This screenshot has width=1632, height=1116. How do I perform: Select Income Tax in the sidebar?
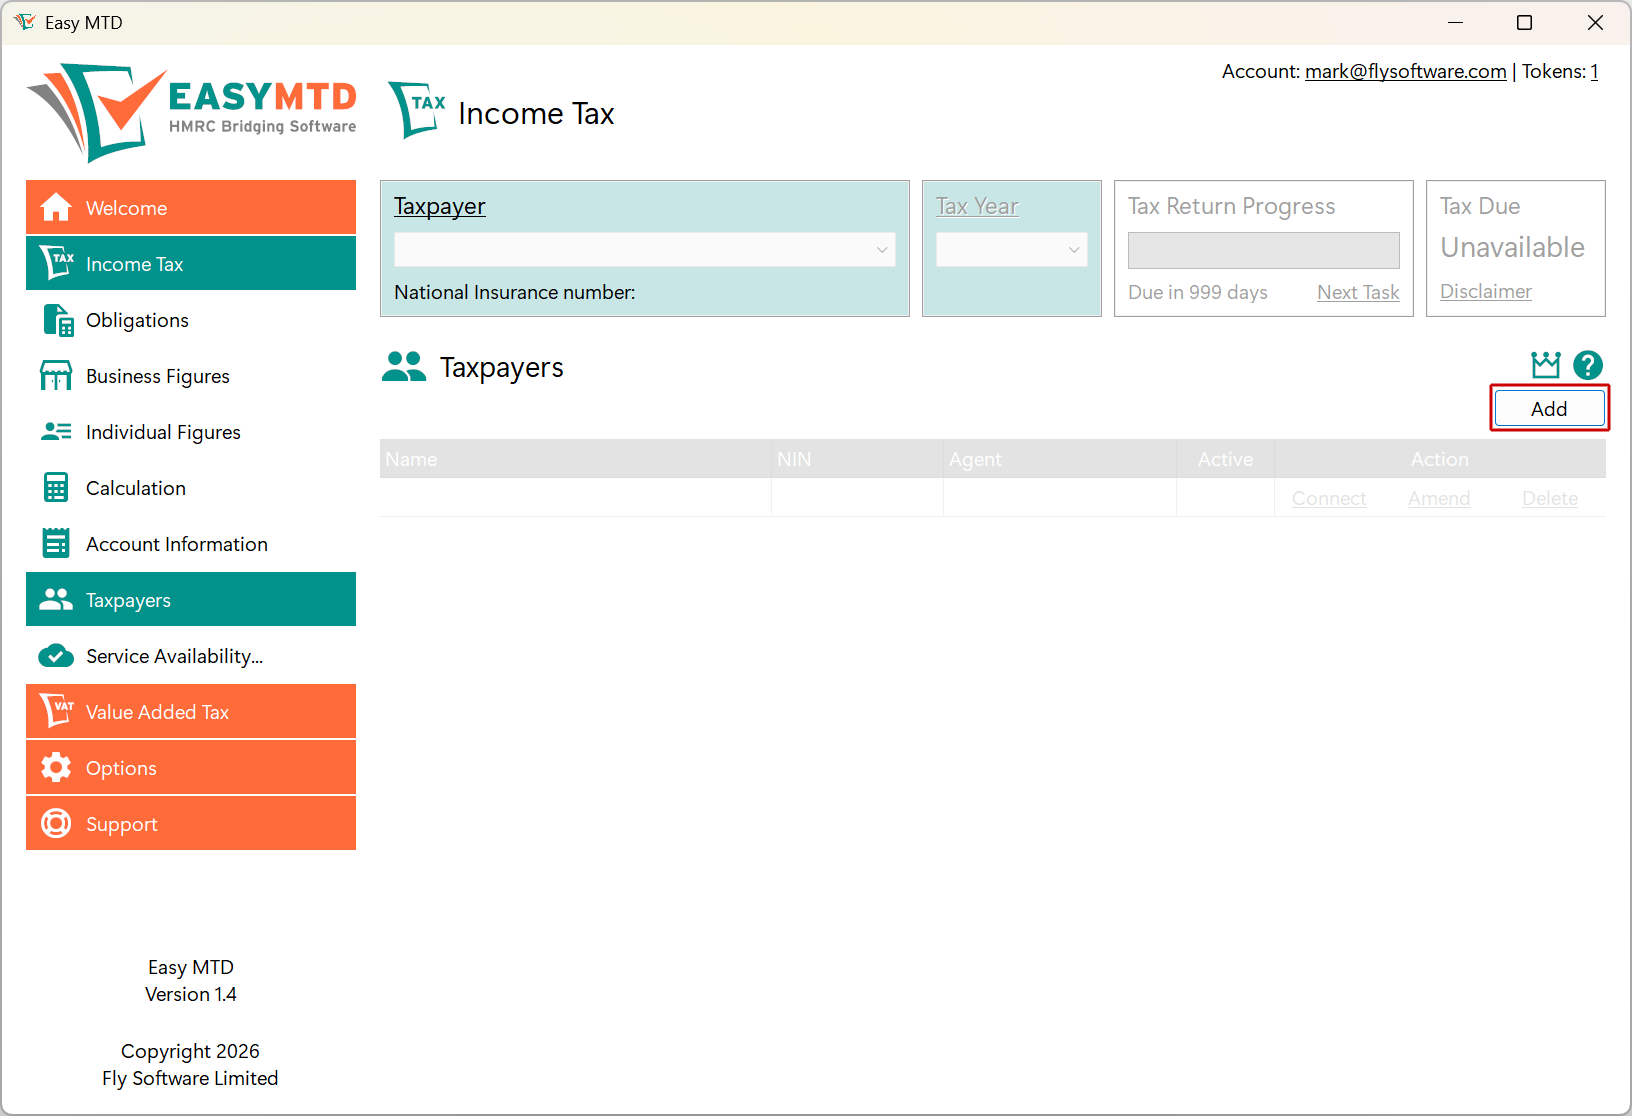pyautogui.click(x=191, y=263)
